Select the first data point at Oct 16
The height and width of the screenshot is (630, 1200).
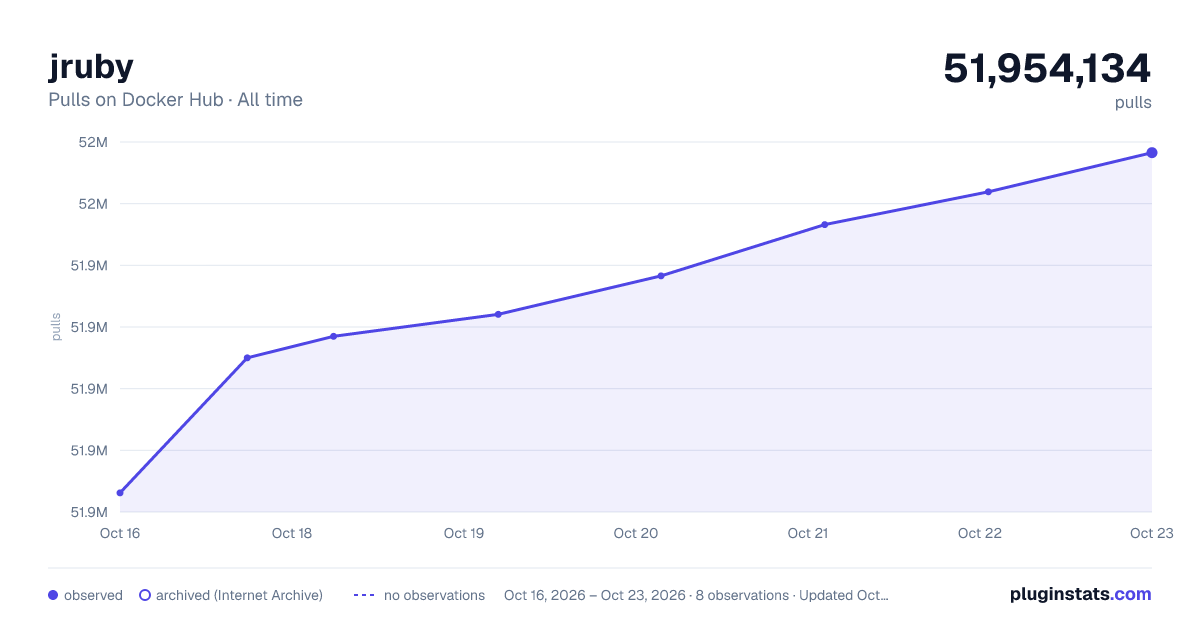point(120,493)
